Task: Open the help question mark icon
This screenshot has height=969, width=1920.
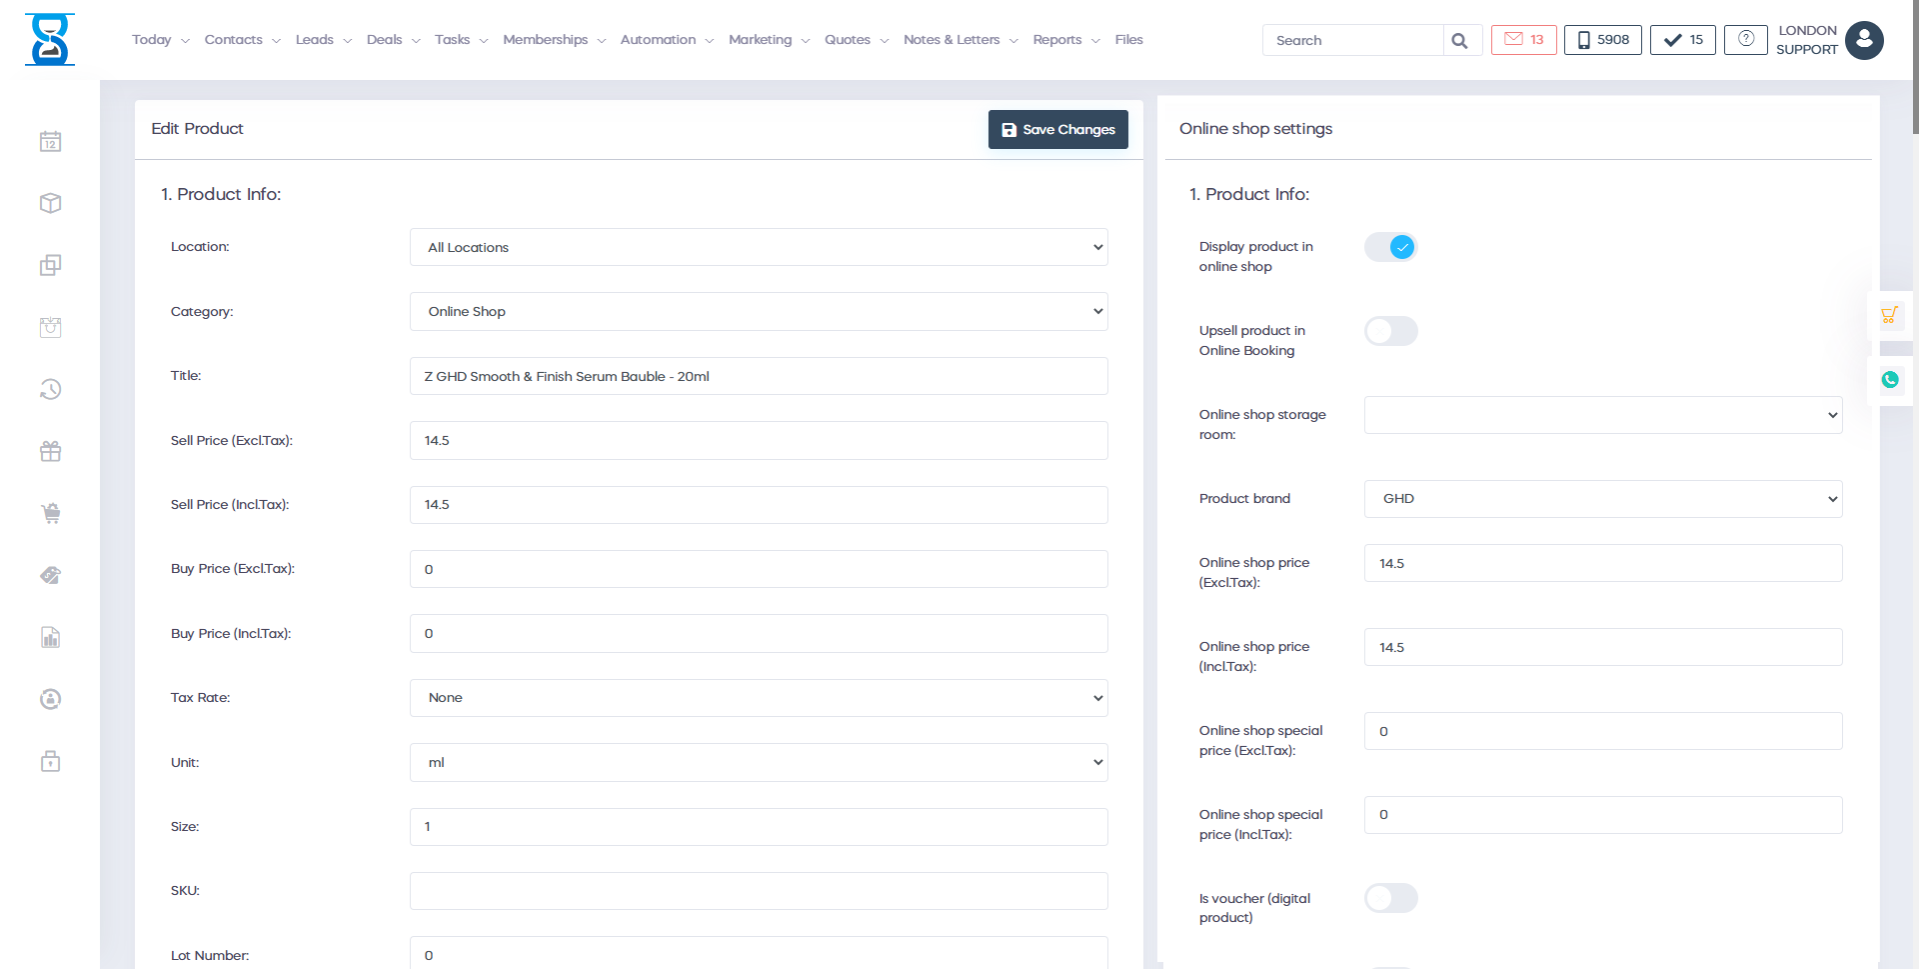Action: [x=1745, y=40]
